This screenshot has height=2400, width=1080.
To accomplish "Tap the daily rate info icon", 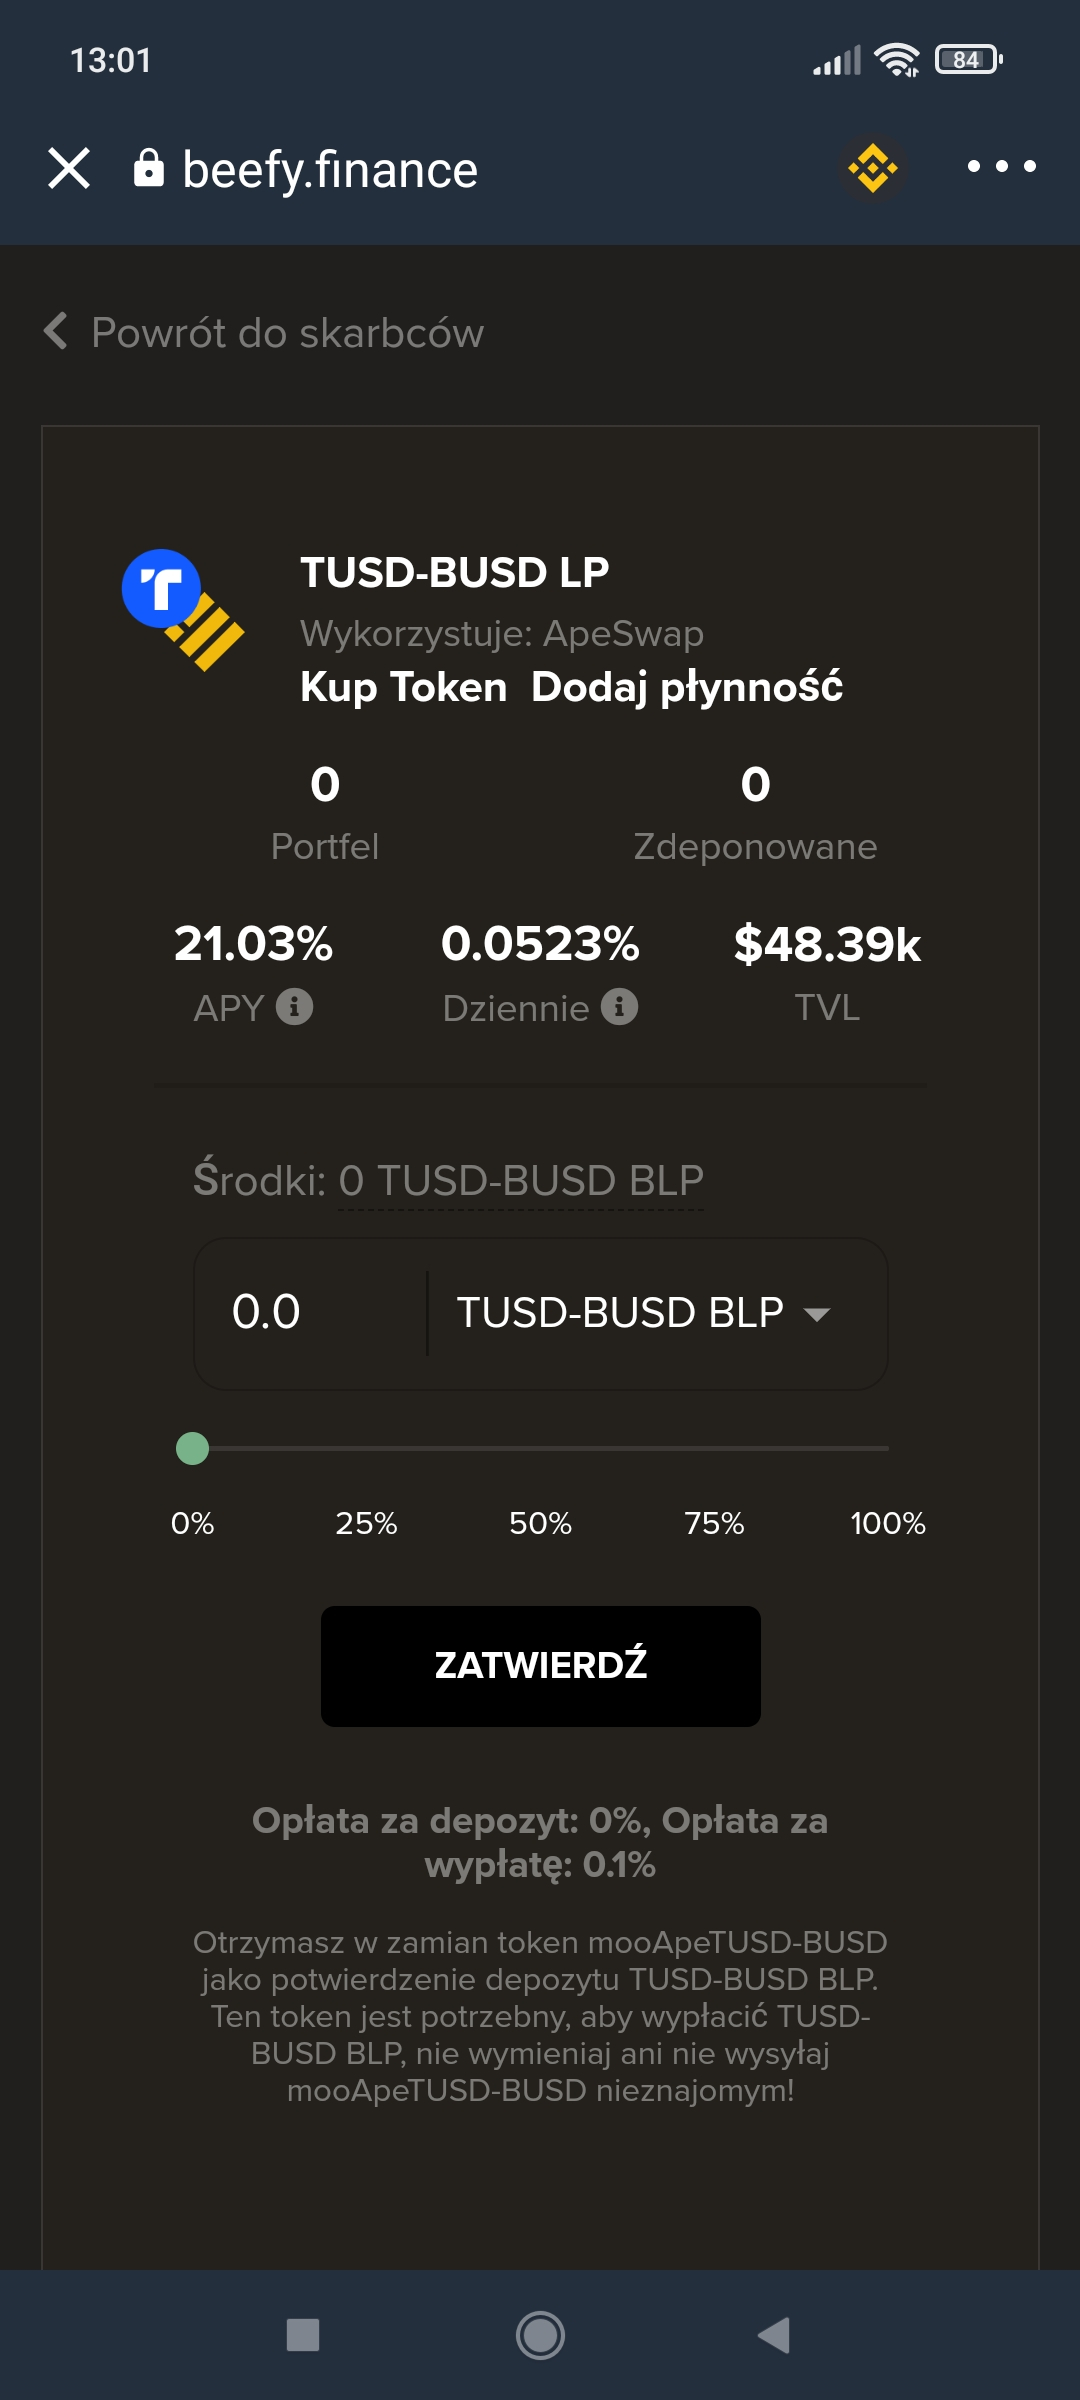I will click(620, 1007).
